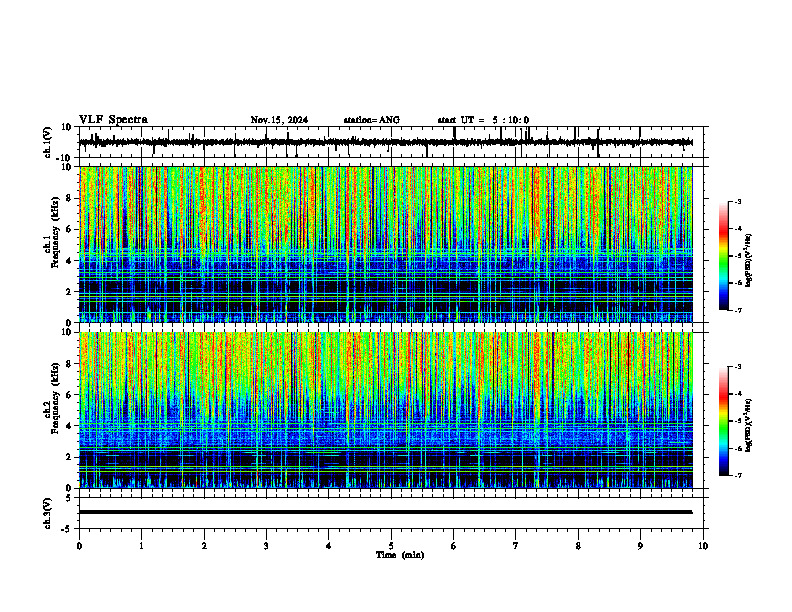Click the ch.3(V) flat trace panel
Screen dimensions: 792x612
[393, 513]
